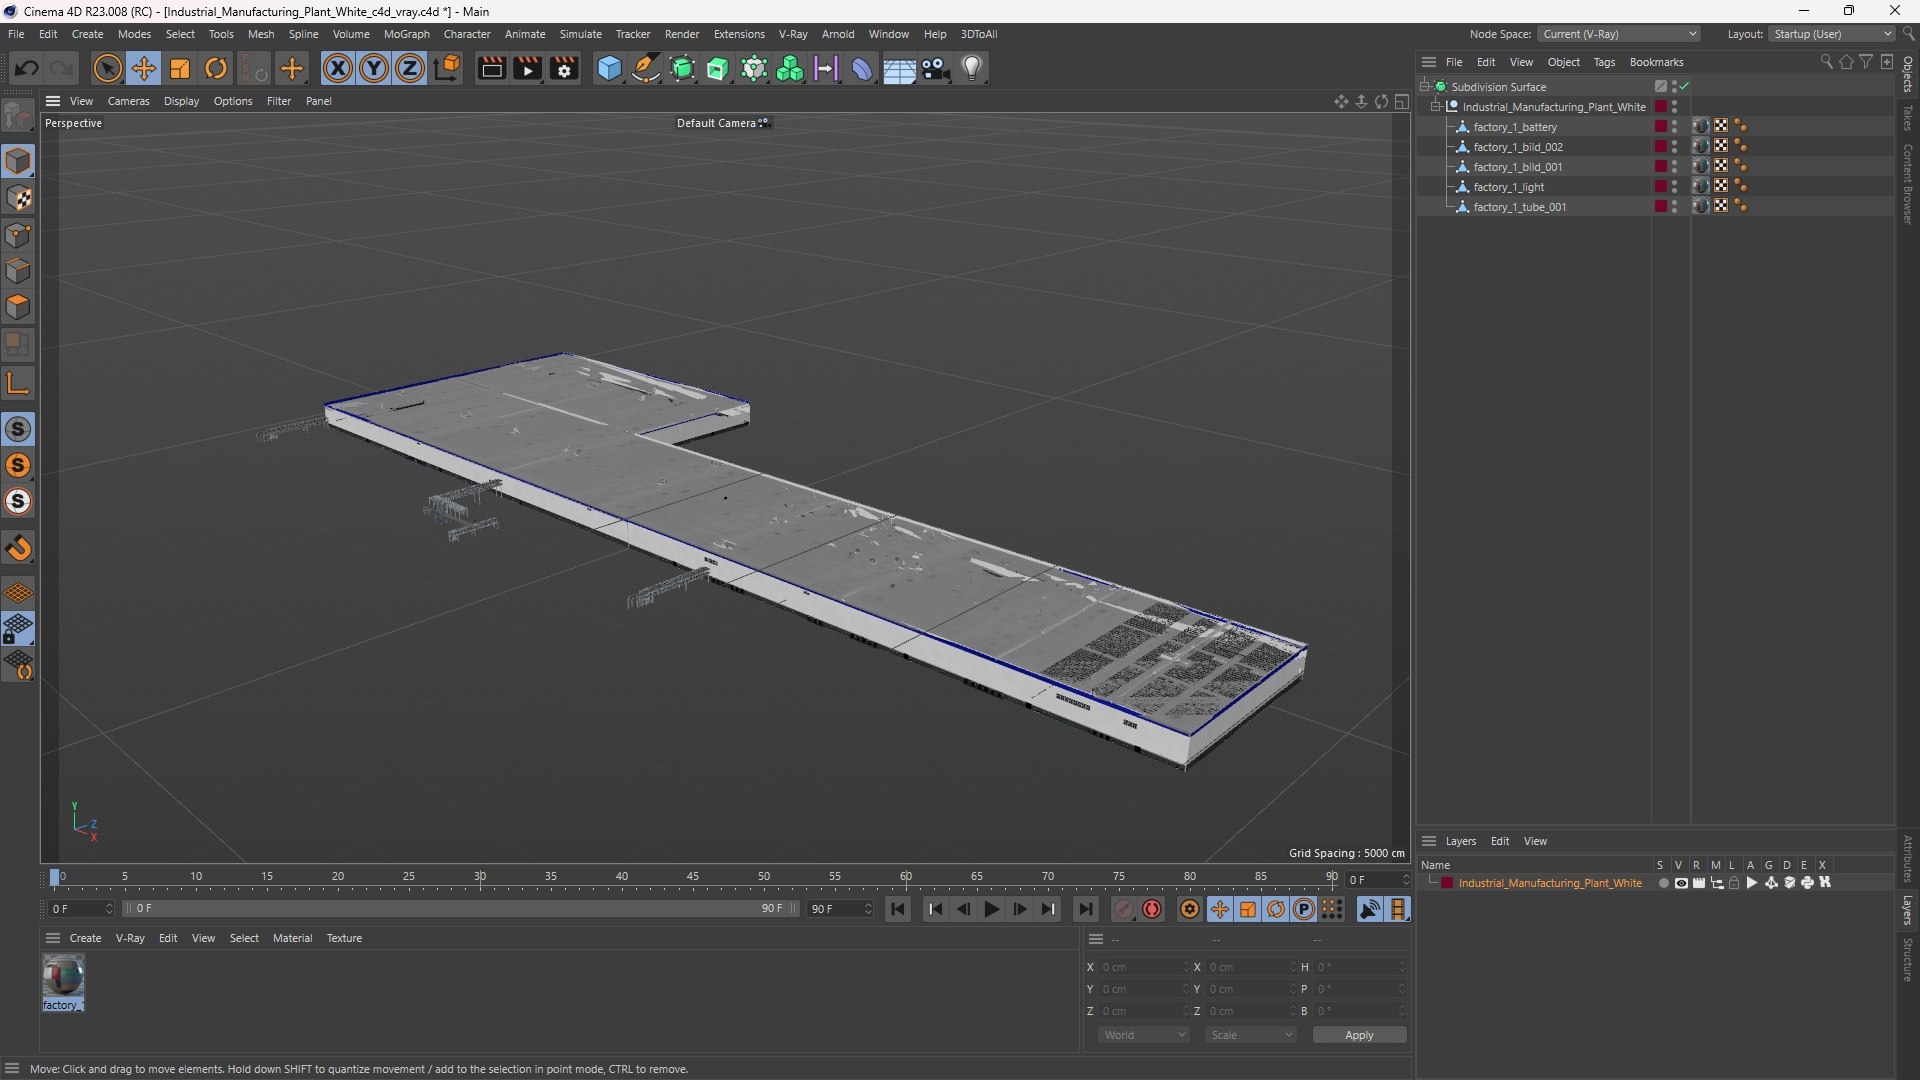This screenshot has width=1920, height=1080.
Task: Select factory_1_tube_001 object in tree
Action: [x=1520, y=207]
